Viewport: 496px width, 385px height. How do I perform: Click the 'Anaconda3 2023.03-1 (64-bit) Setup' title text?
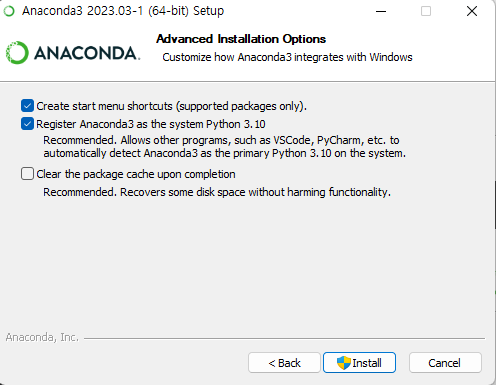[123, 11]
